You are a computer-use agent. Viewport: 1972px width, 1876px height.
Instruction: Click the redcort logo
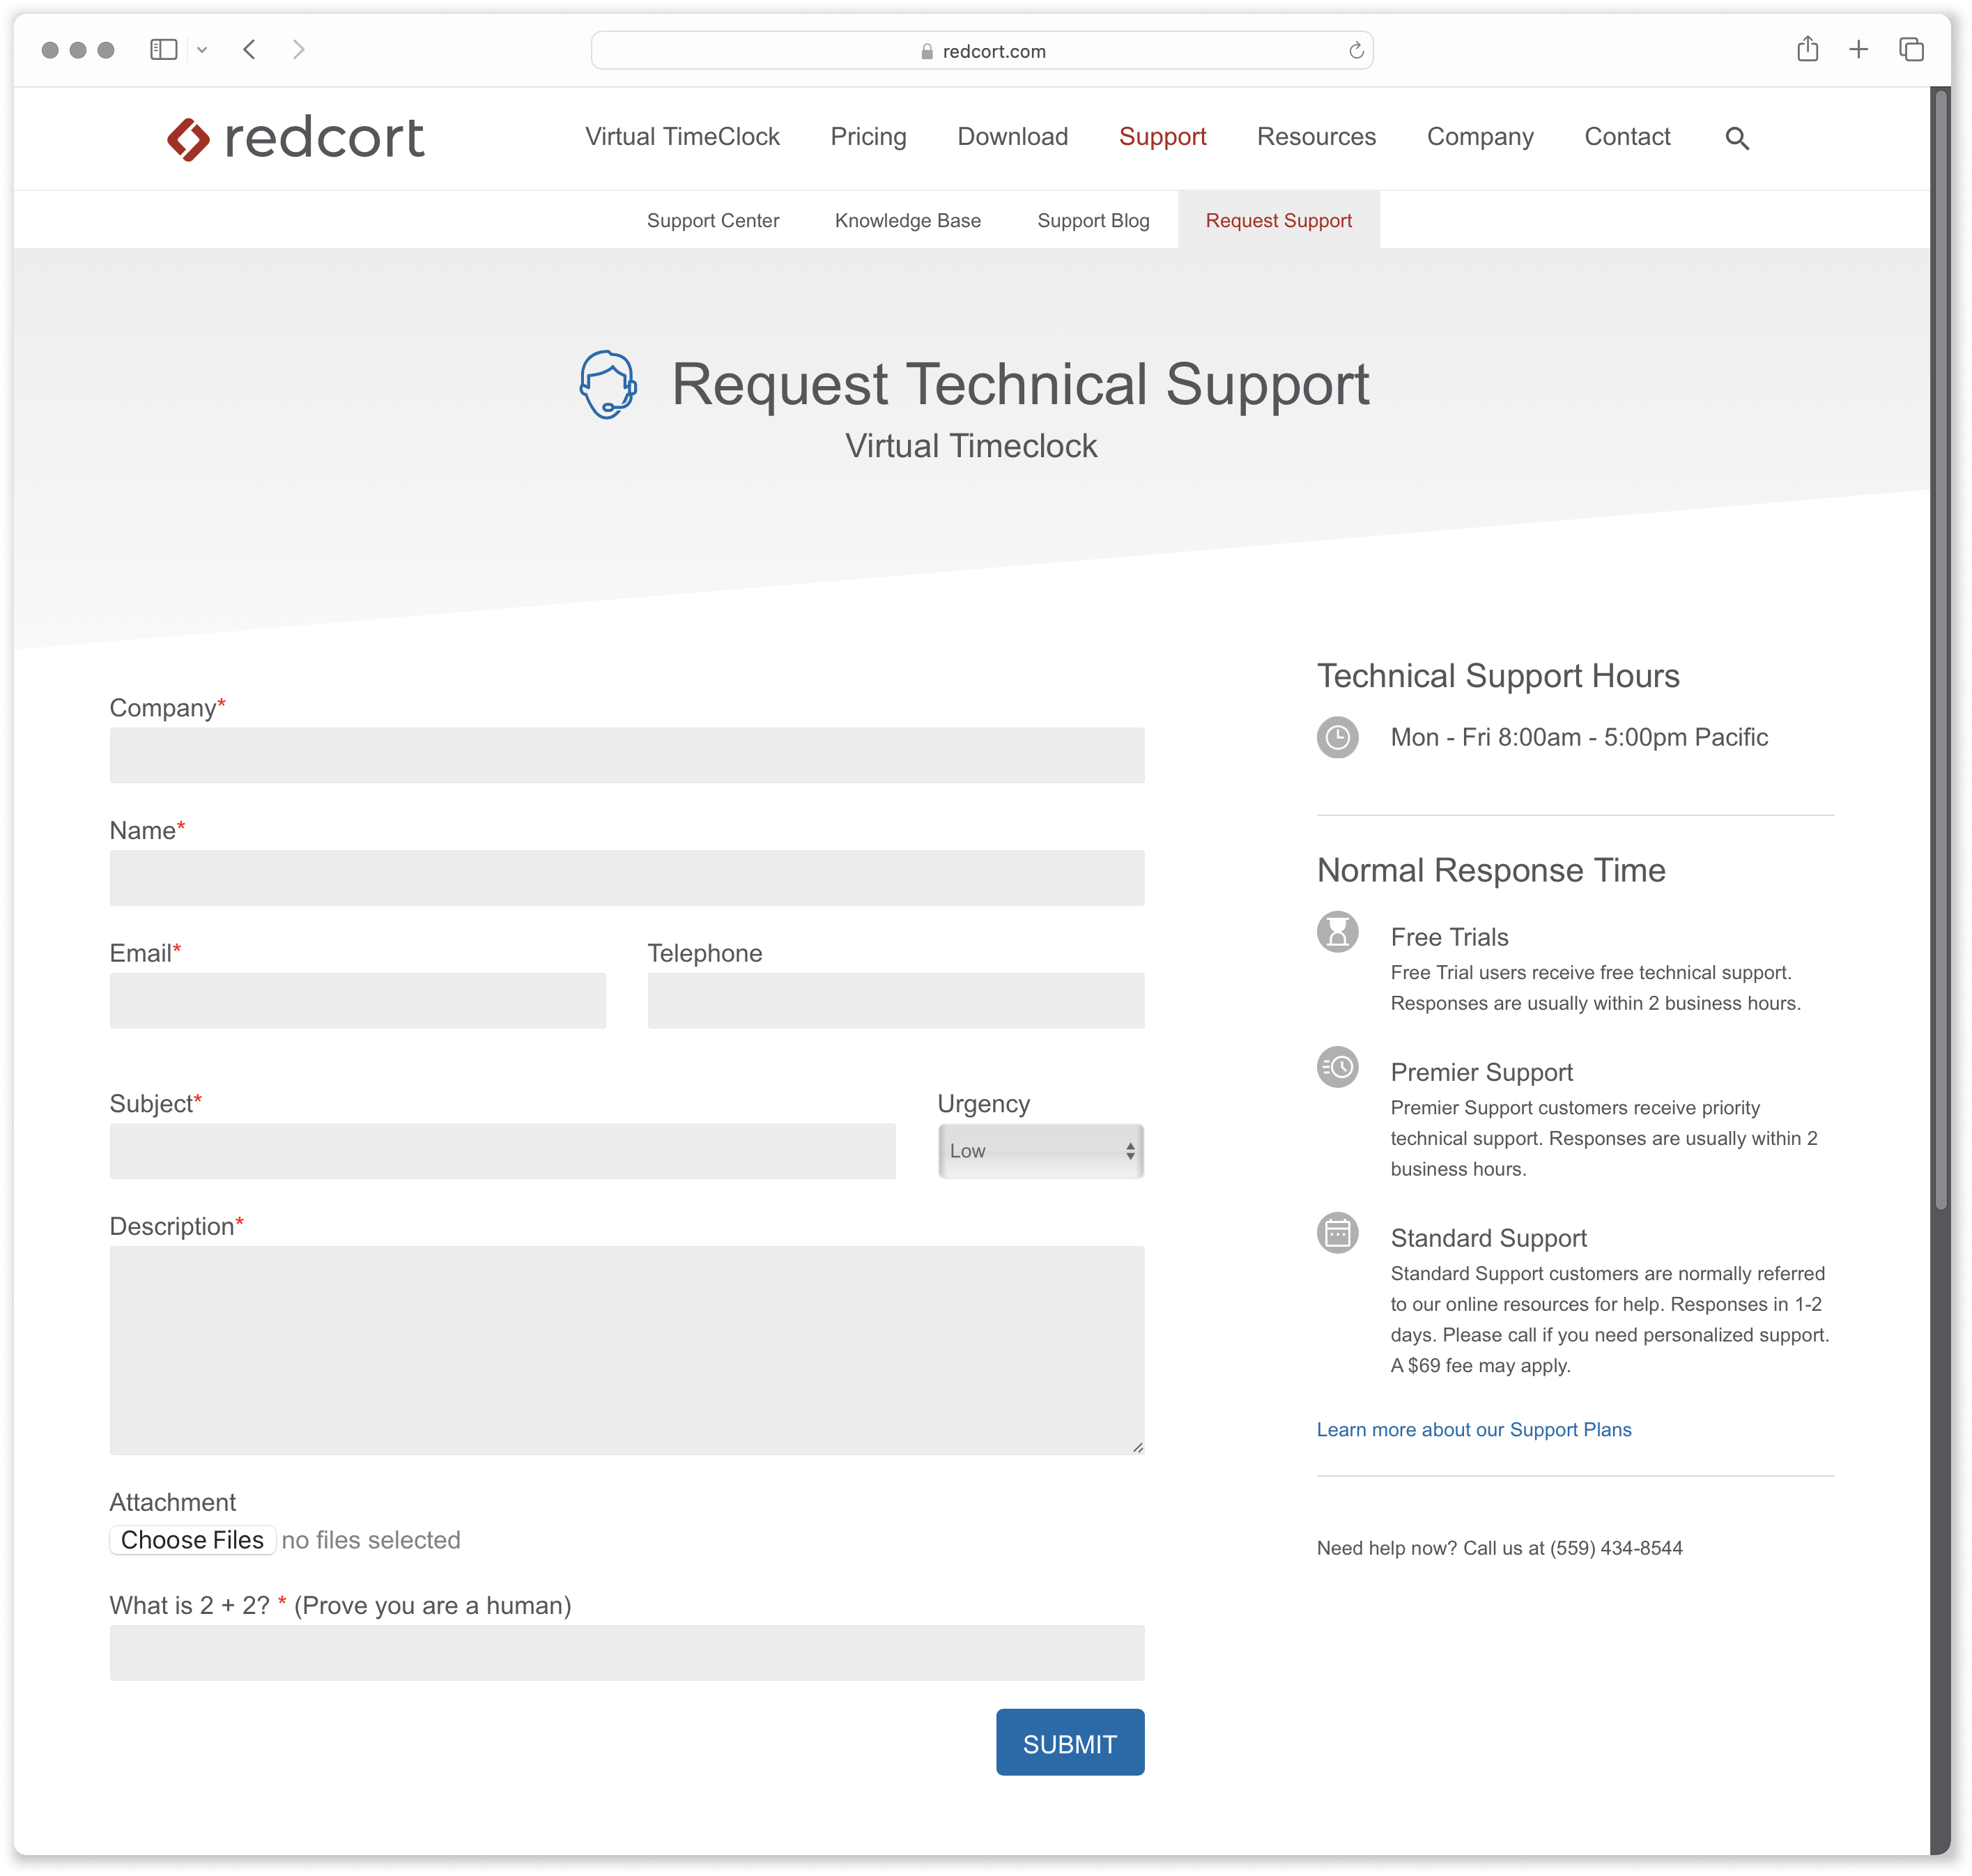tap(296, 138)
